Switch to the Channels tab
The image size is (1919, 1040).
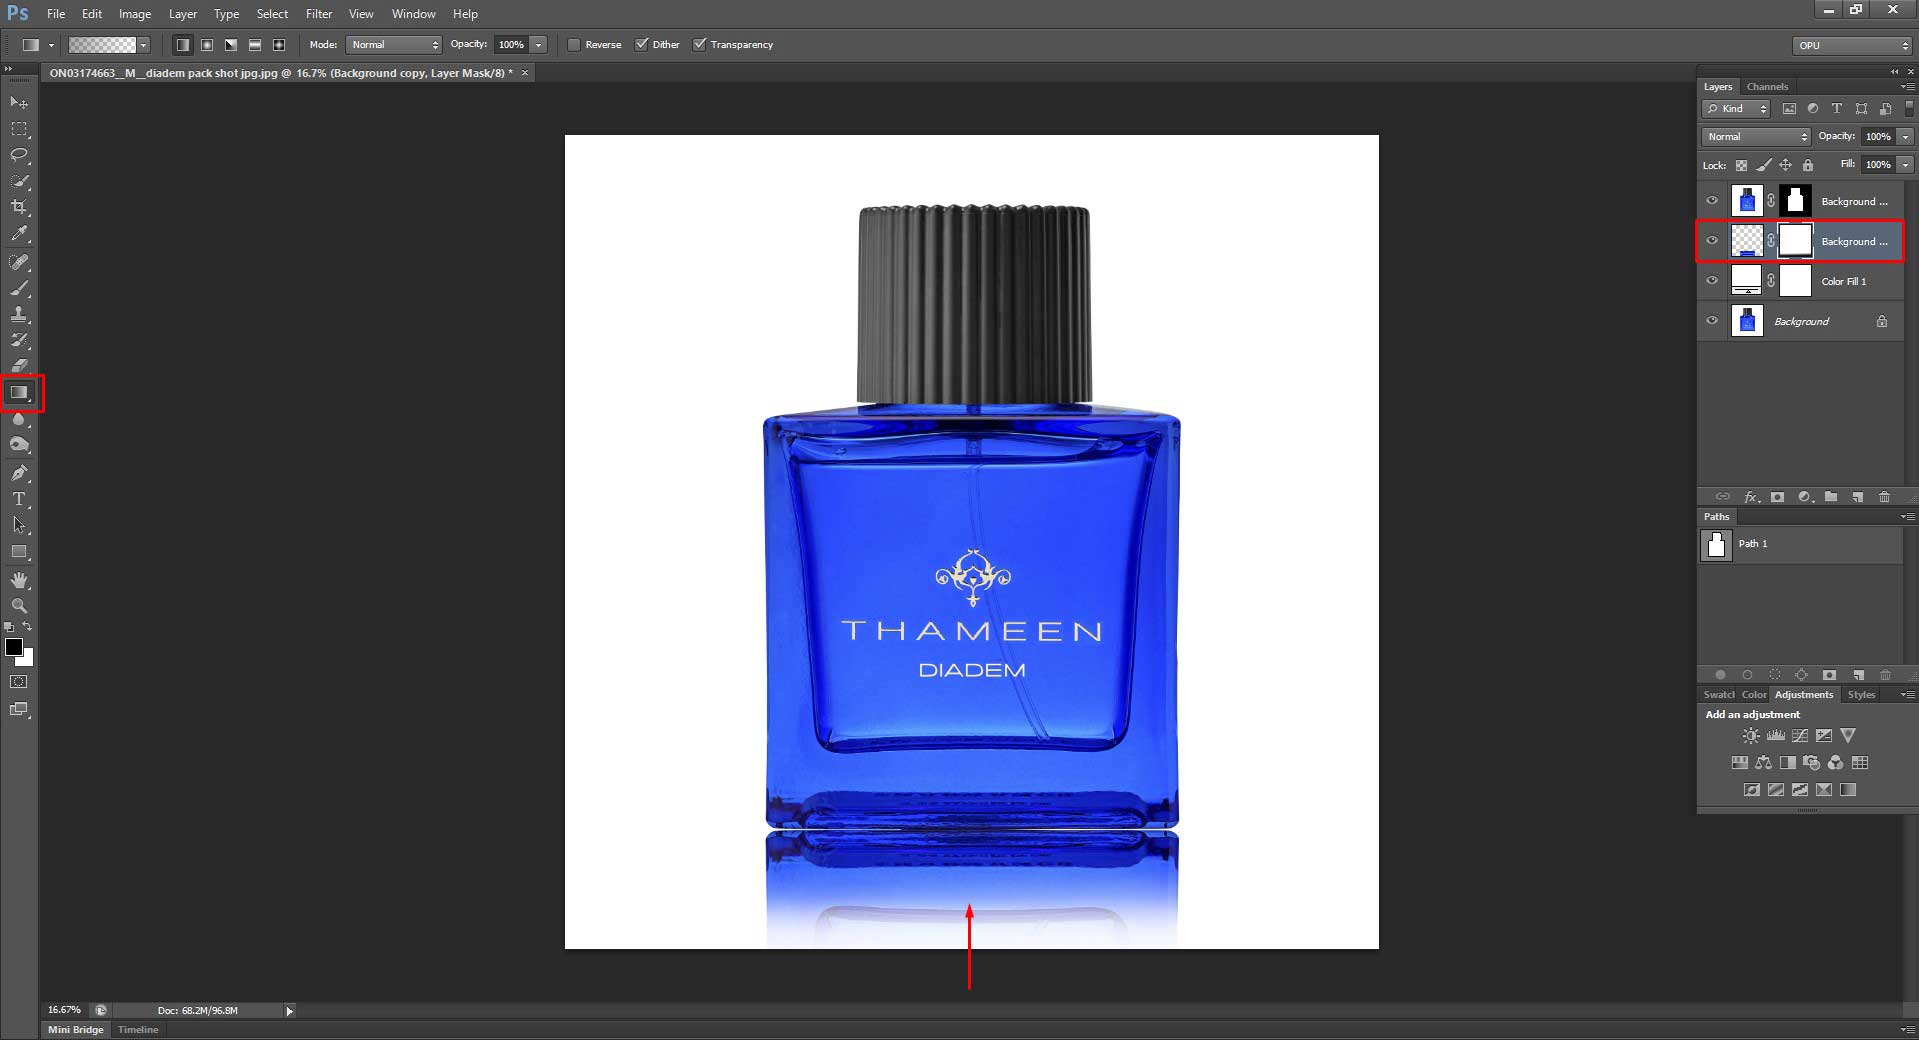point(1766,86)
